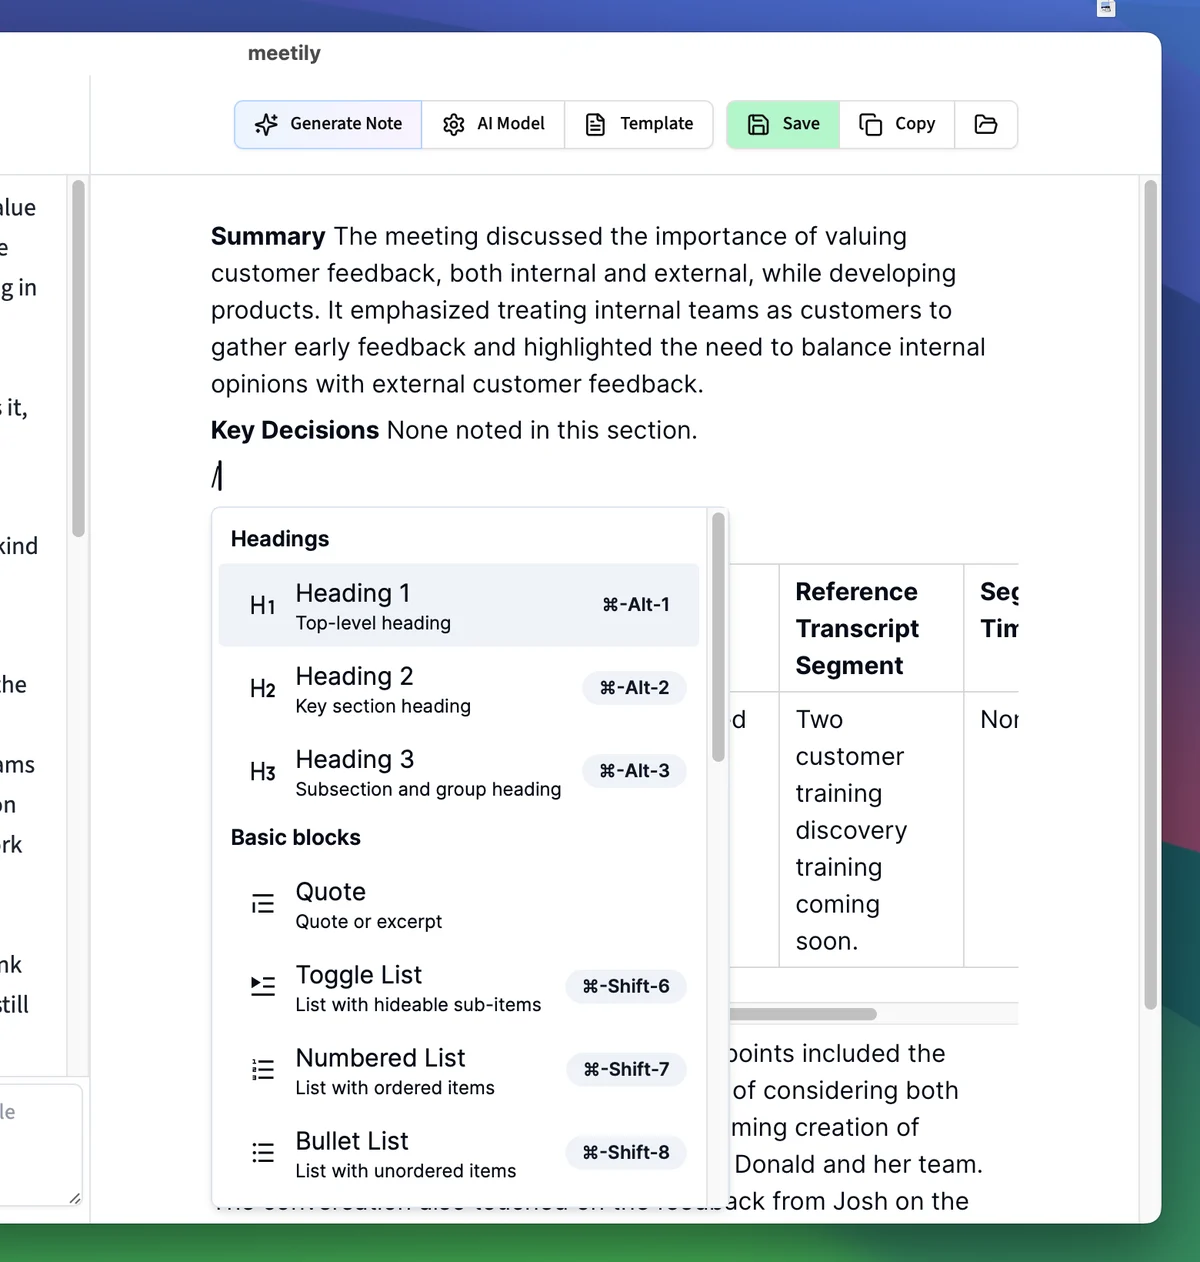Viewport: 1200px width, 1262px height.
Task: Click the 'Subsection and group heading' description
Action: pyautogui.click(x=428, y=789)
